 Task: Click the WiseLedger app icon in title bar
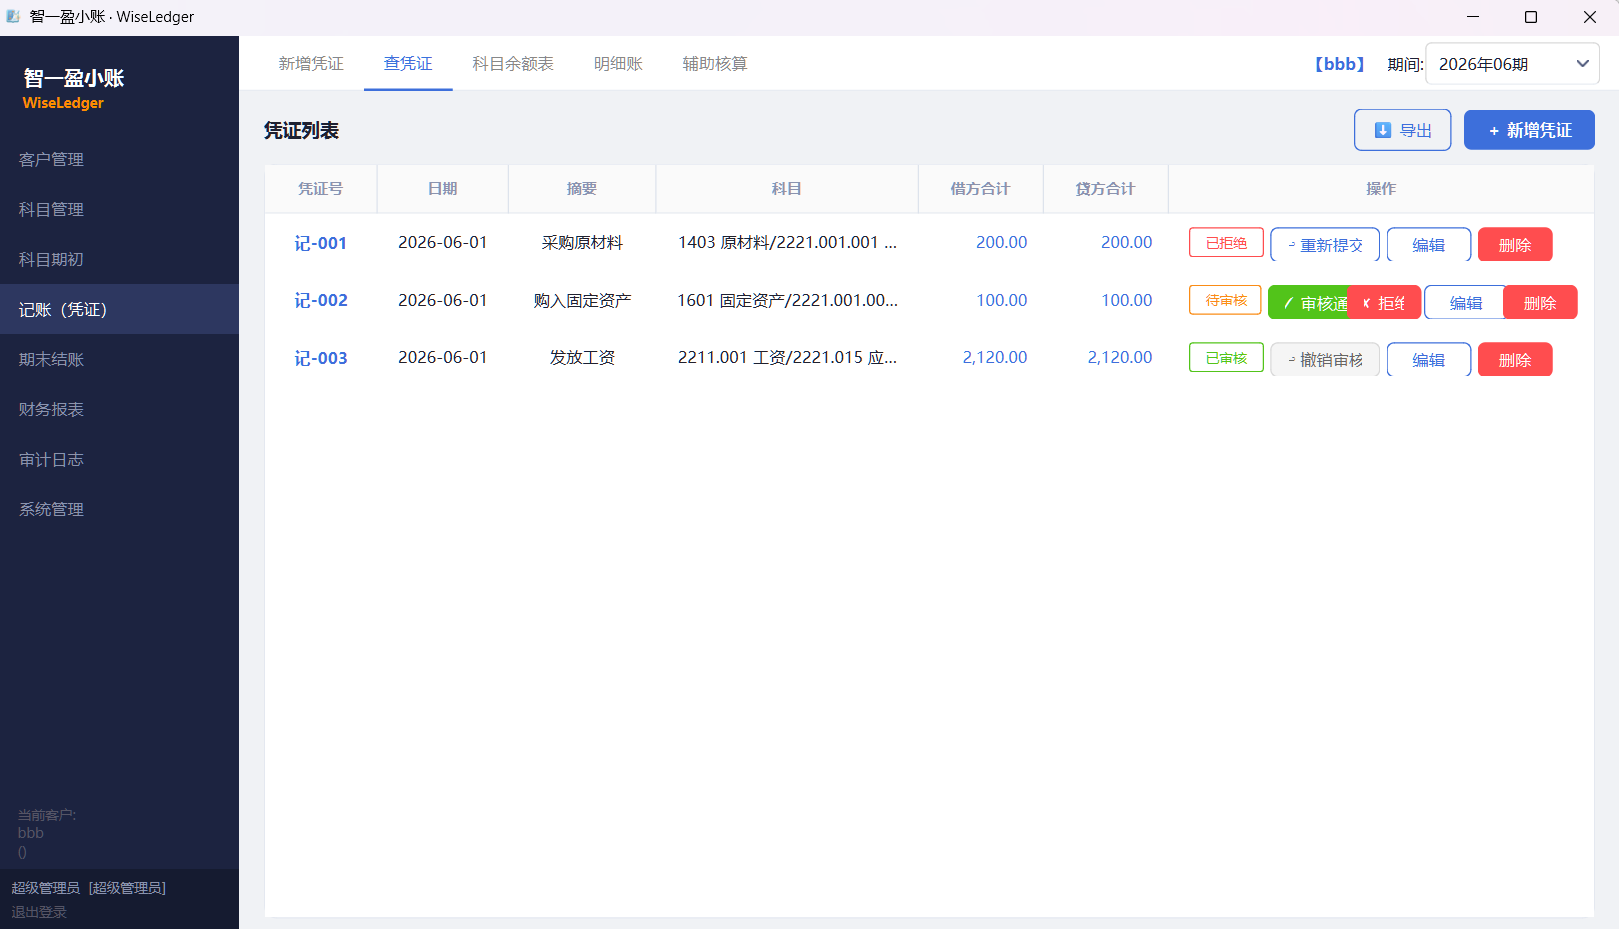(x=13, y=16)
